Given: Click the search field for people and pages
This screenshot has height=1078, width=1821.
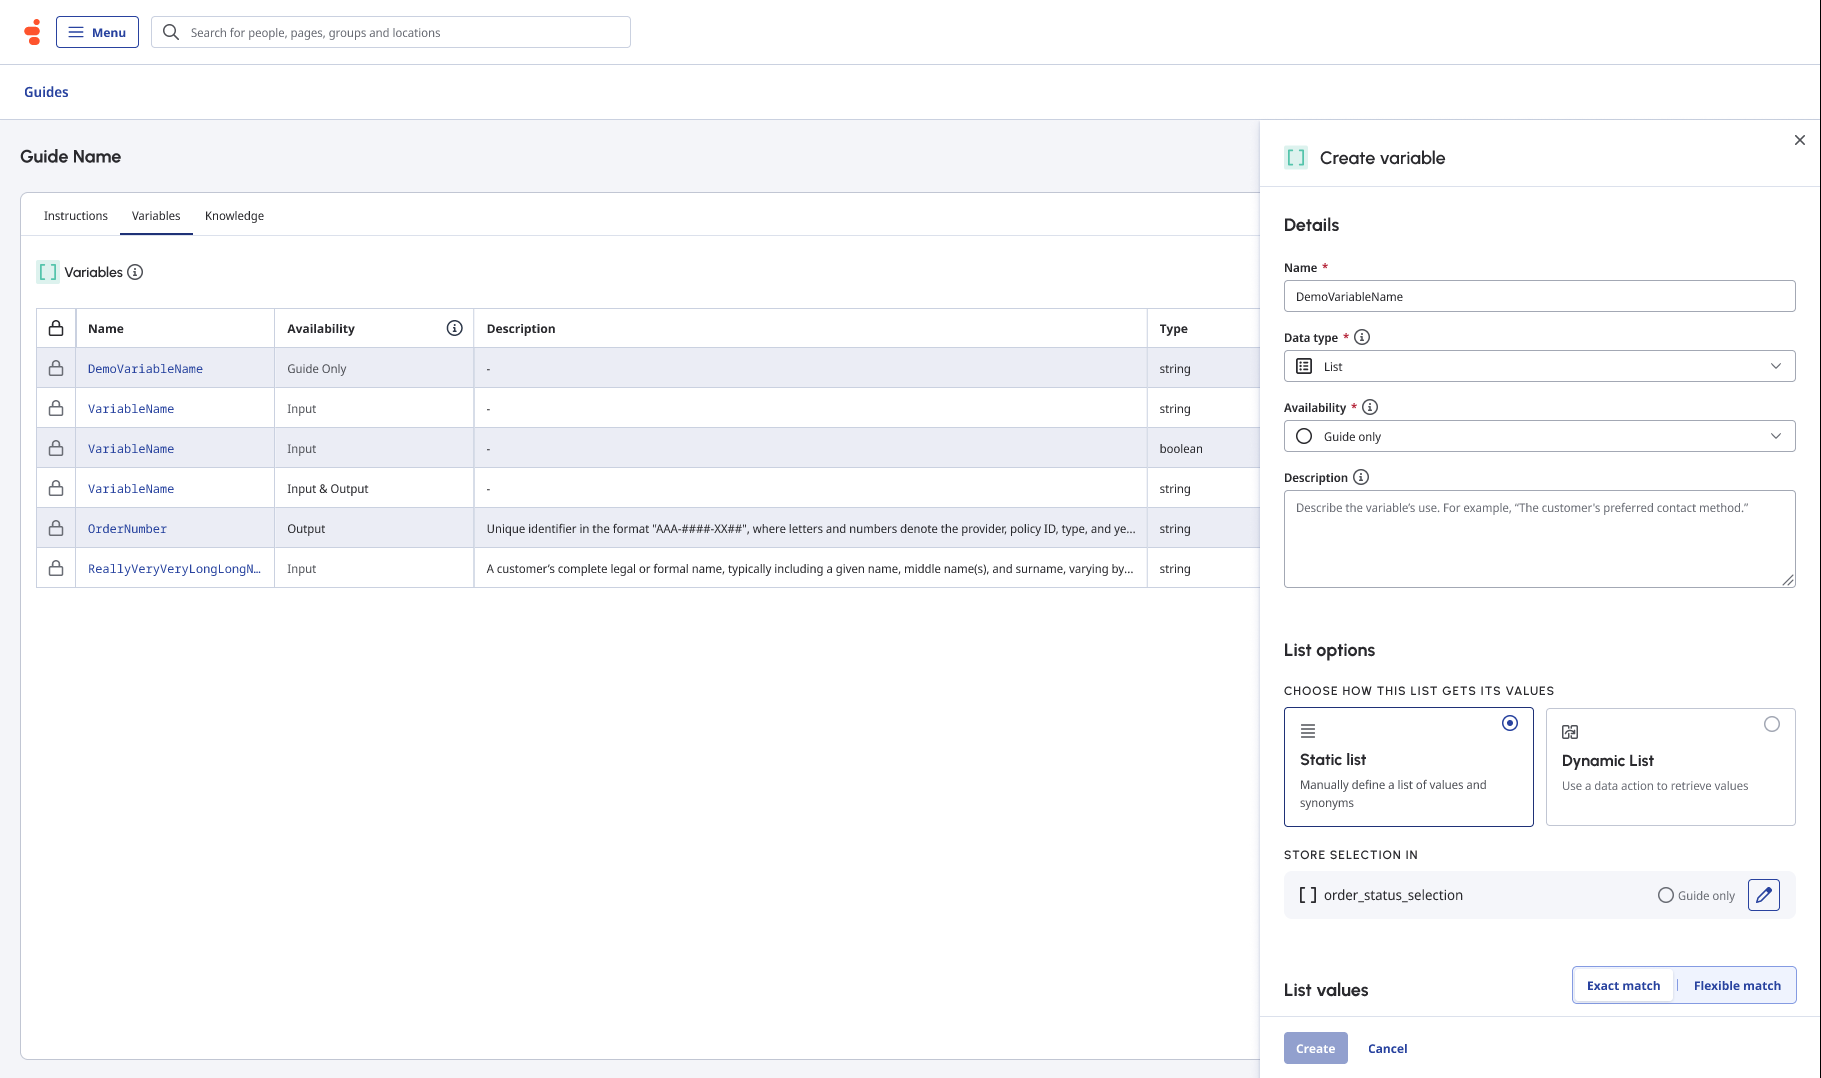Looking at the screenshot, I should pos(400,32).
